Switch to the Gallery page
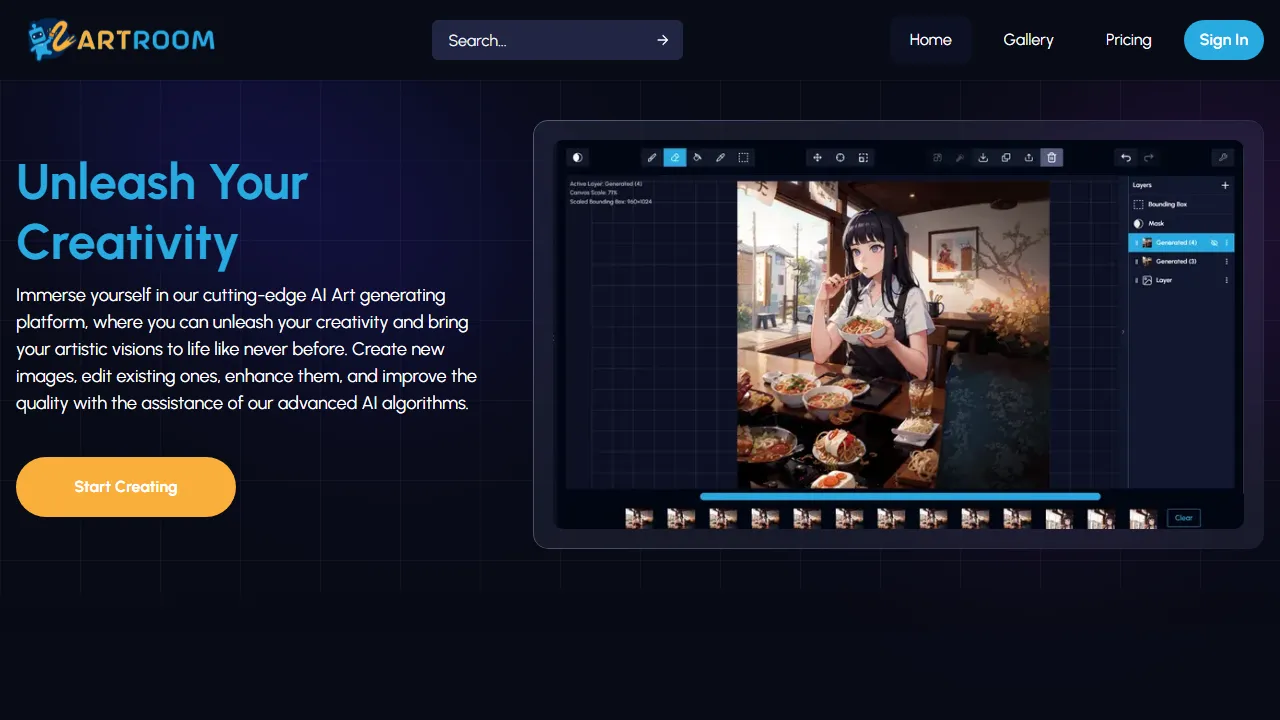The image size is (1280, 720). click(x=1028, y=40)
